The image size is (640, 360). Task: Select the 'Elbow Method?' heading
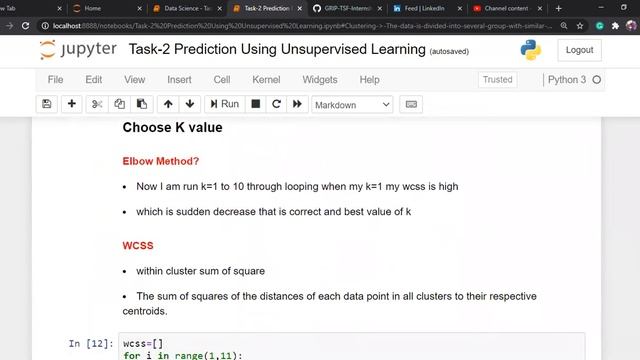tap(161, 161)
